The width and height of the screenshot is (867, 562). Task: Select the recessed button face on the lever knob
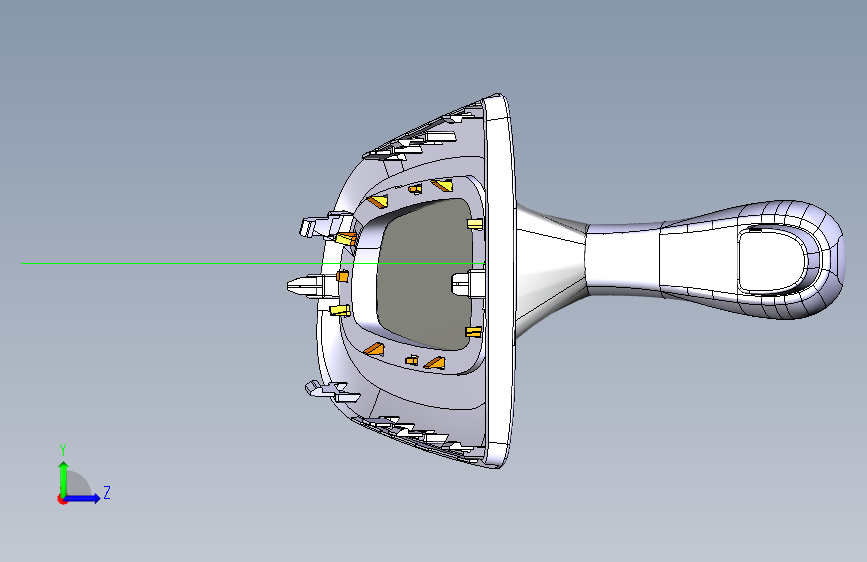pos(770,261)
